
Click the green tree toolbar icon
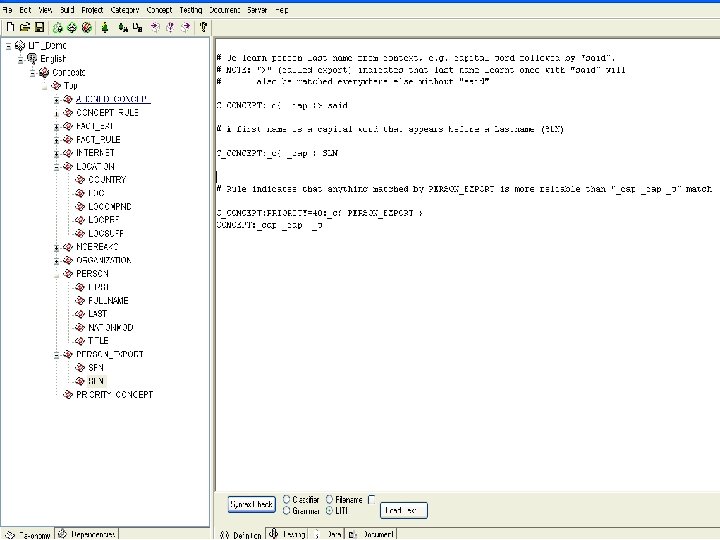pos(105,28)
